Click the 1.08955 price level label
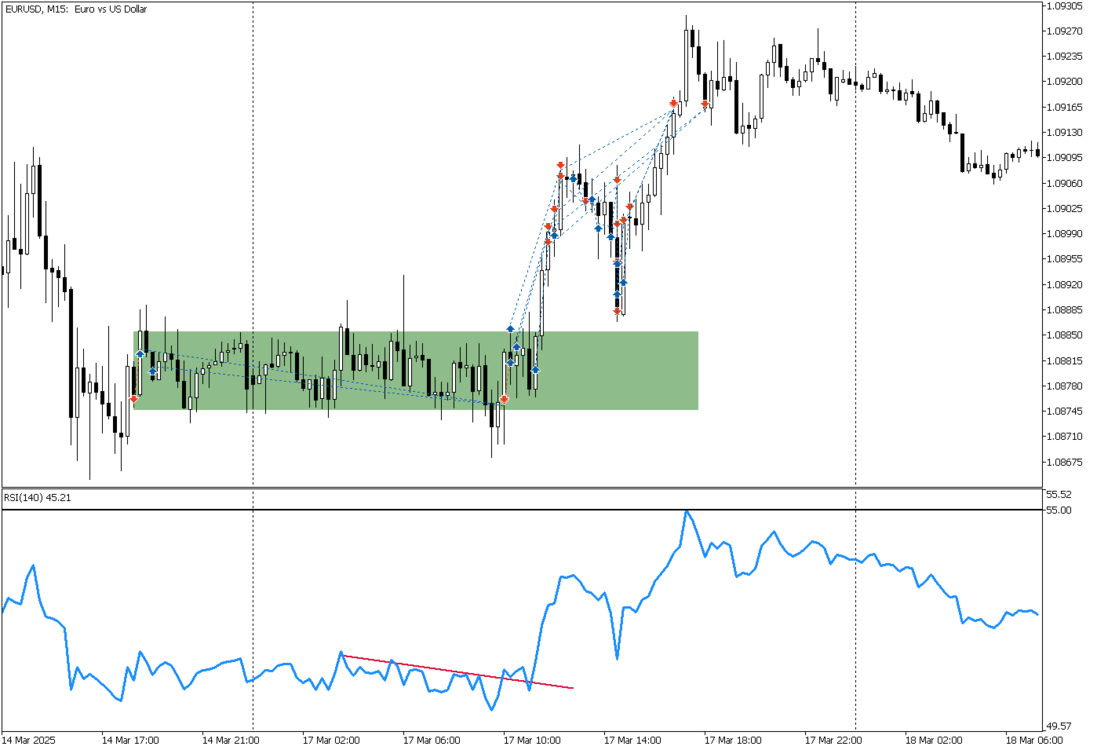1097x750 pixels. 1064,259
